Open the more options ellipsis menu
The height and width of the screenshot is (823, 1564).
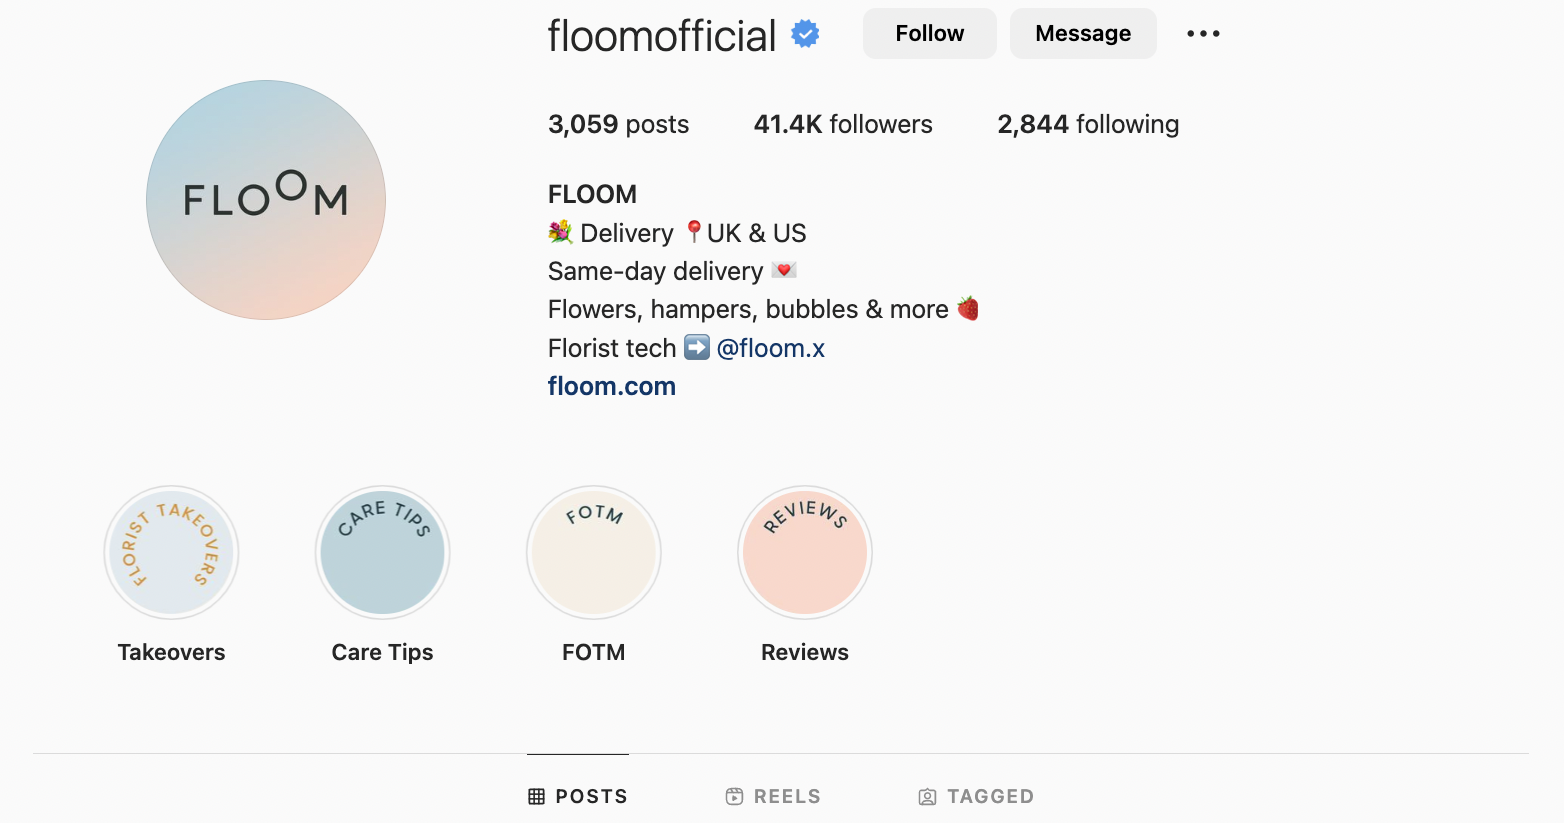tap(1202, 33)
